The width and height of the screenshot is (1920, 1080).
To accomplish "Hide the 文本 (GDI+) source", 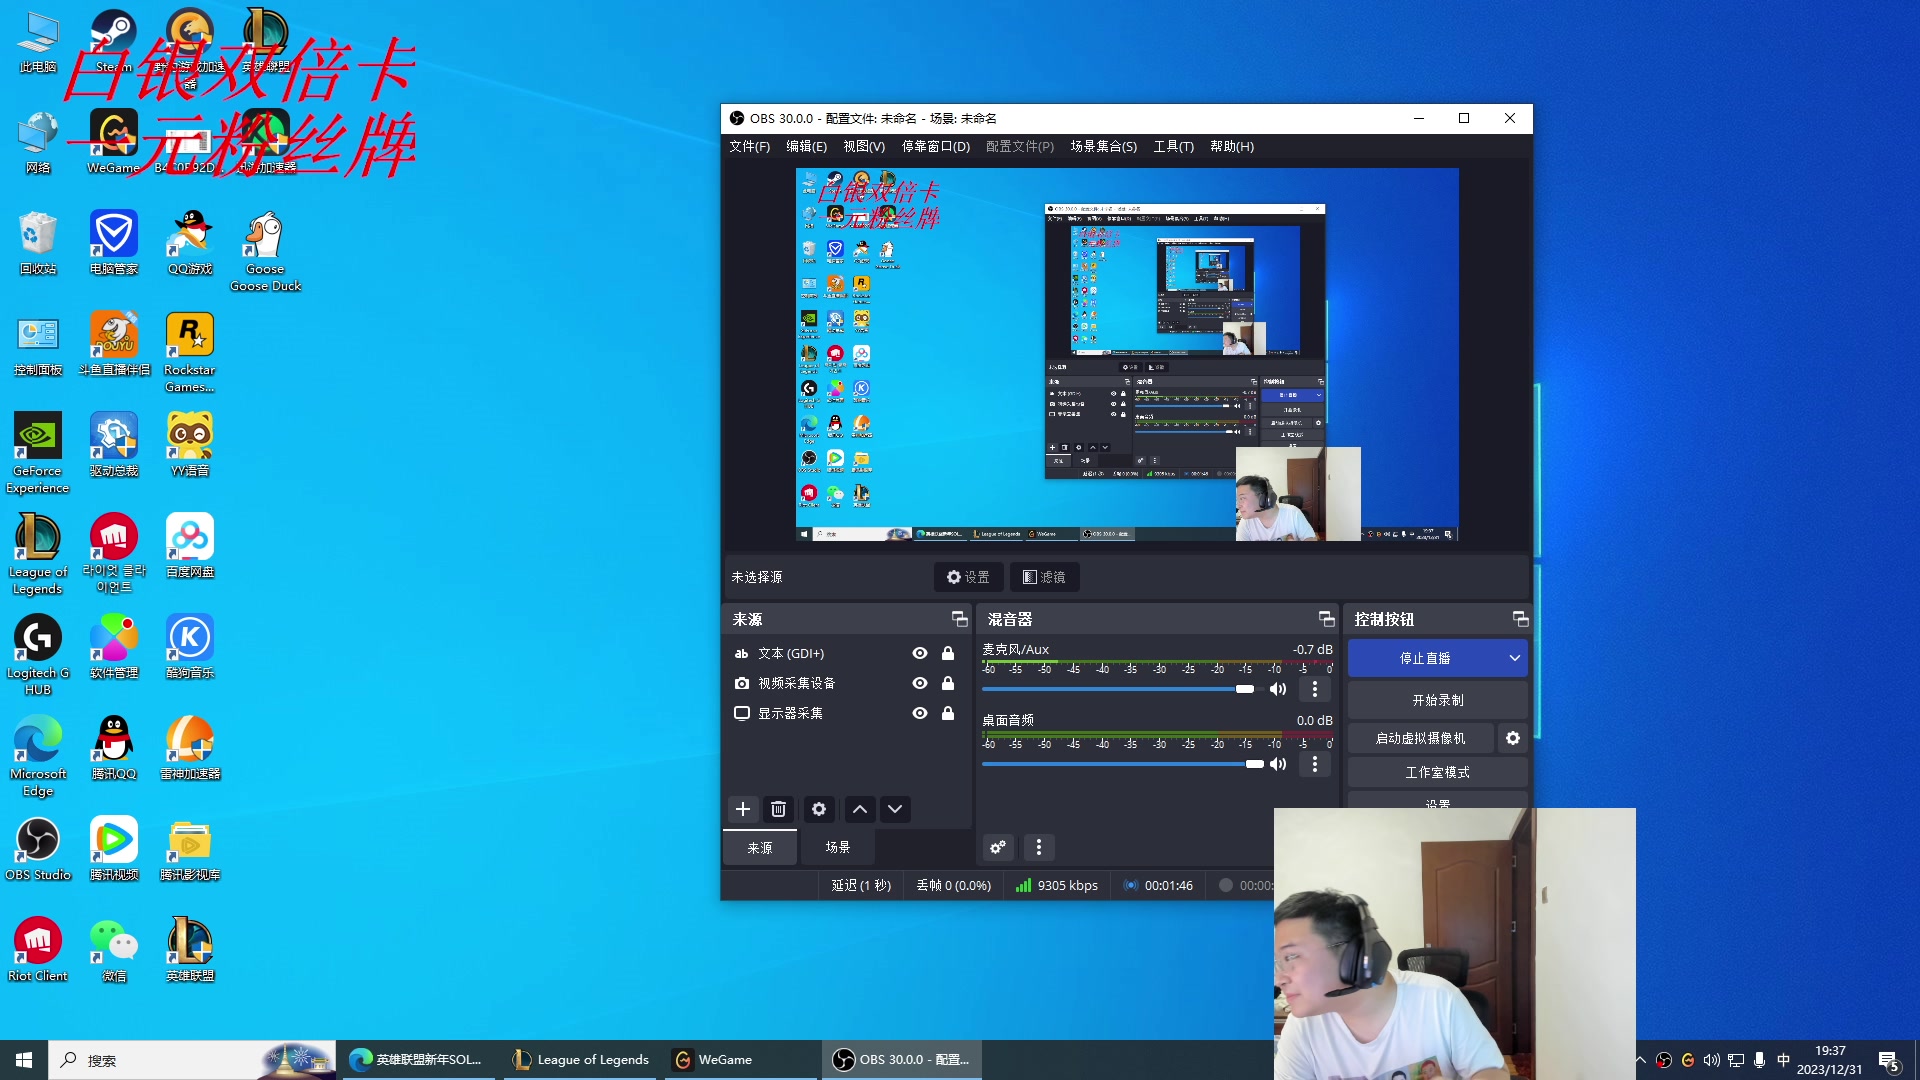I will (x=920, y=653).
